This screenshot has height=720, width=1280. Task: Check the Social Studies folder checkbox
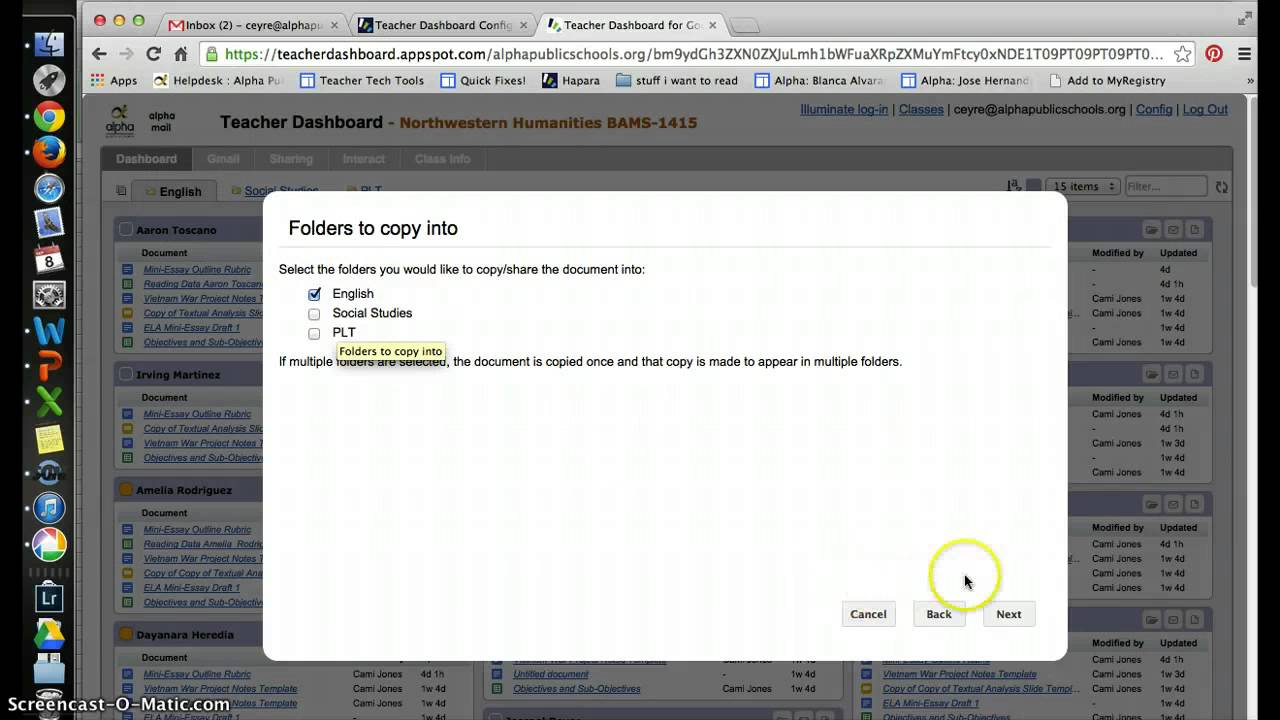coord(314,314)
